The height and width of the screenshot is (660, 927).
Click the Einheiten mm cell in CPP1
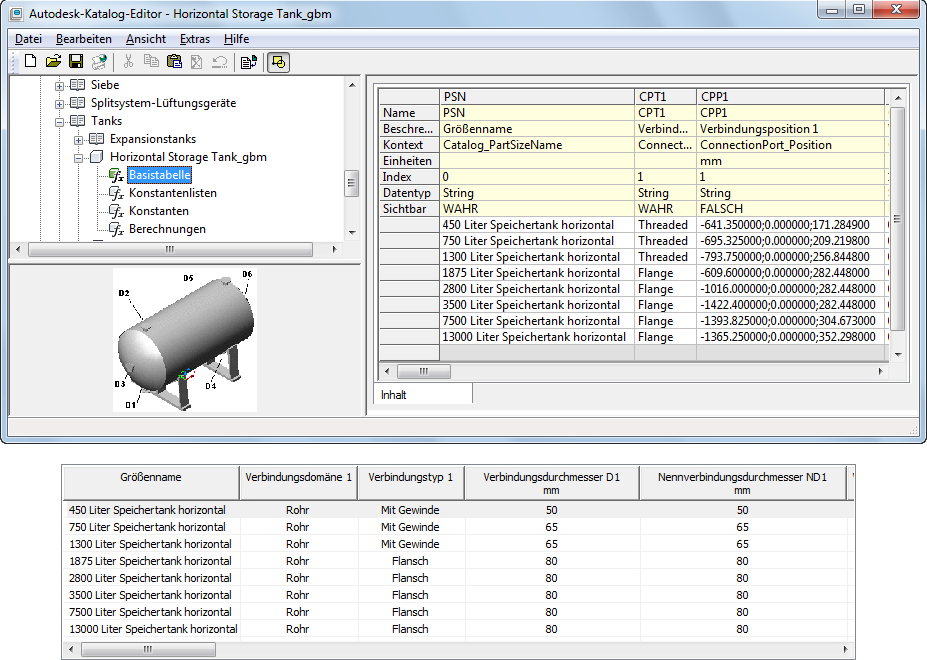pos(791,161)
